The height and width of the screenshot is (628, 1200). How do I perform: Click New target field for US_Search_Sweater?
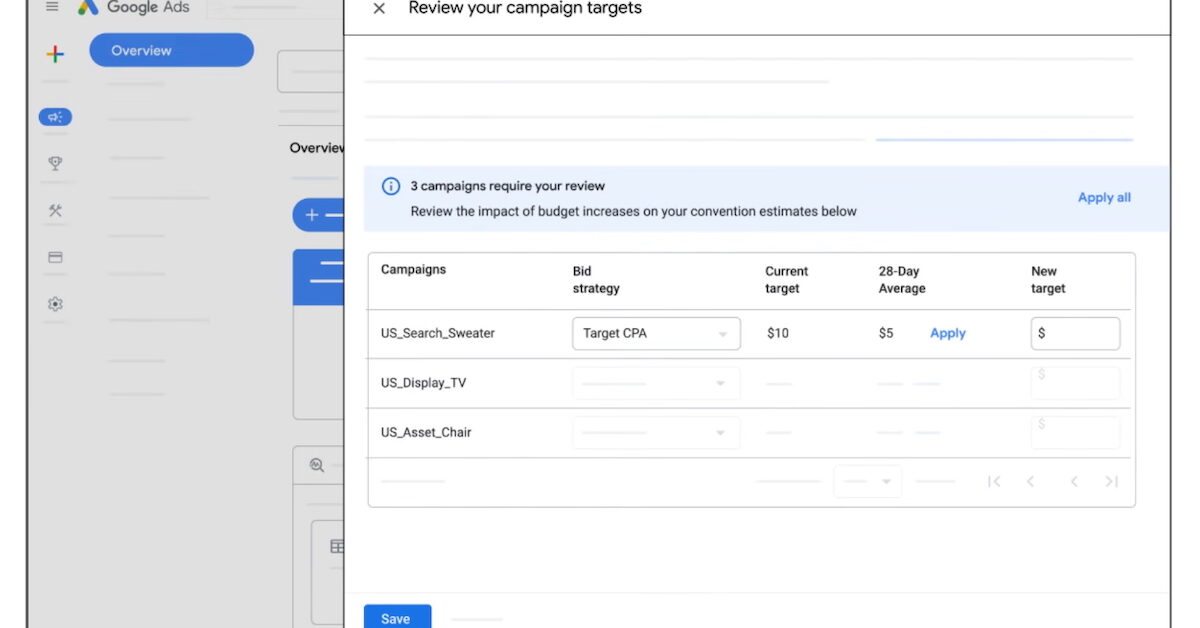pos(1075,334)
